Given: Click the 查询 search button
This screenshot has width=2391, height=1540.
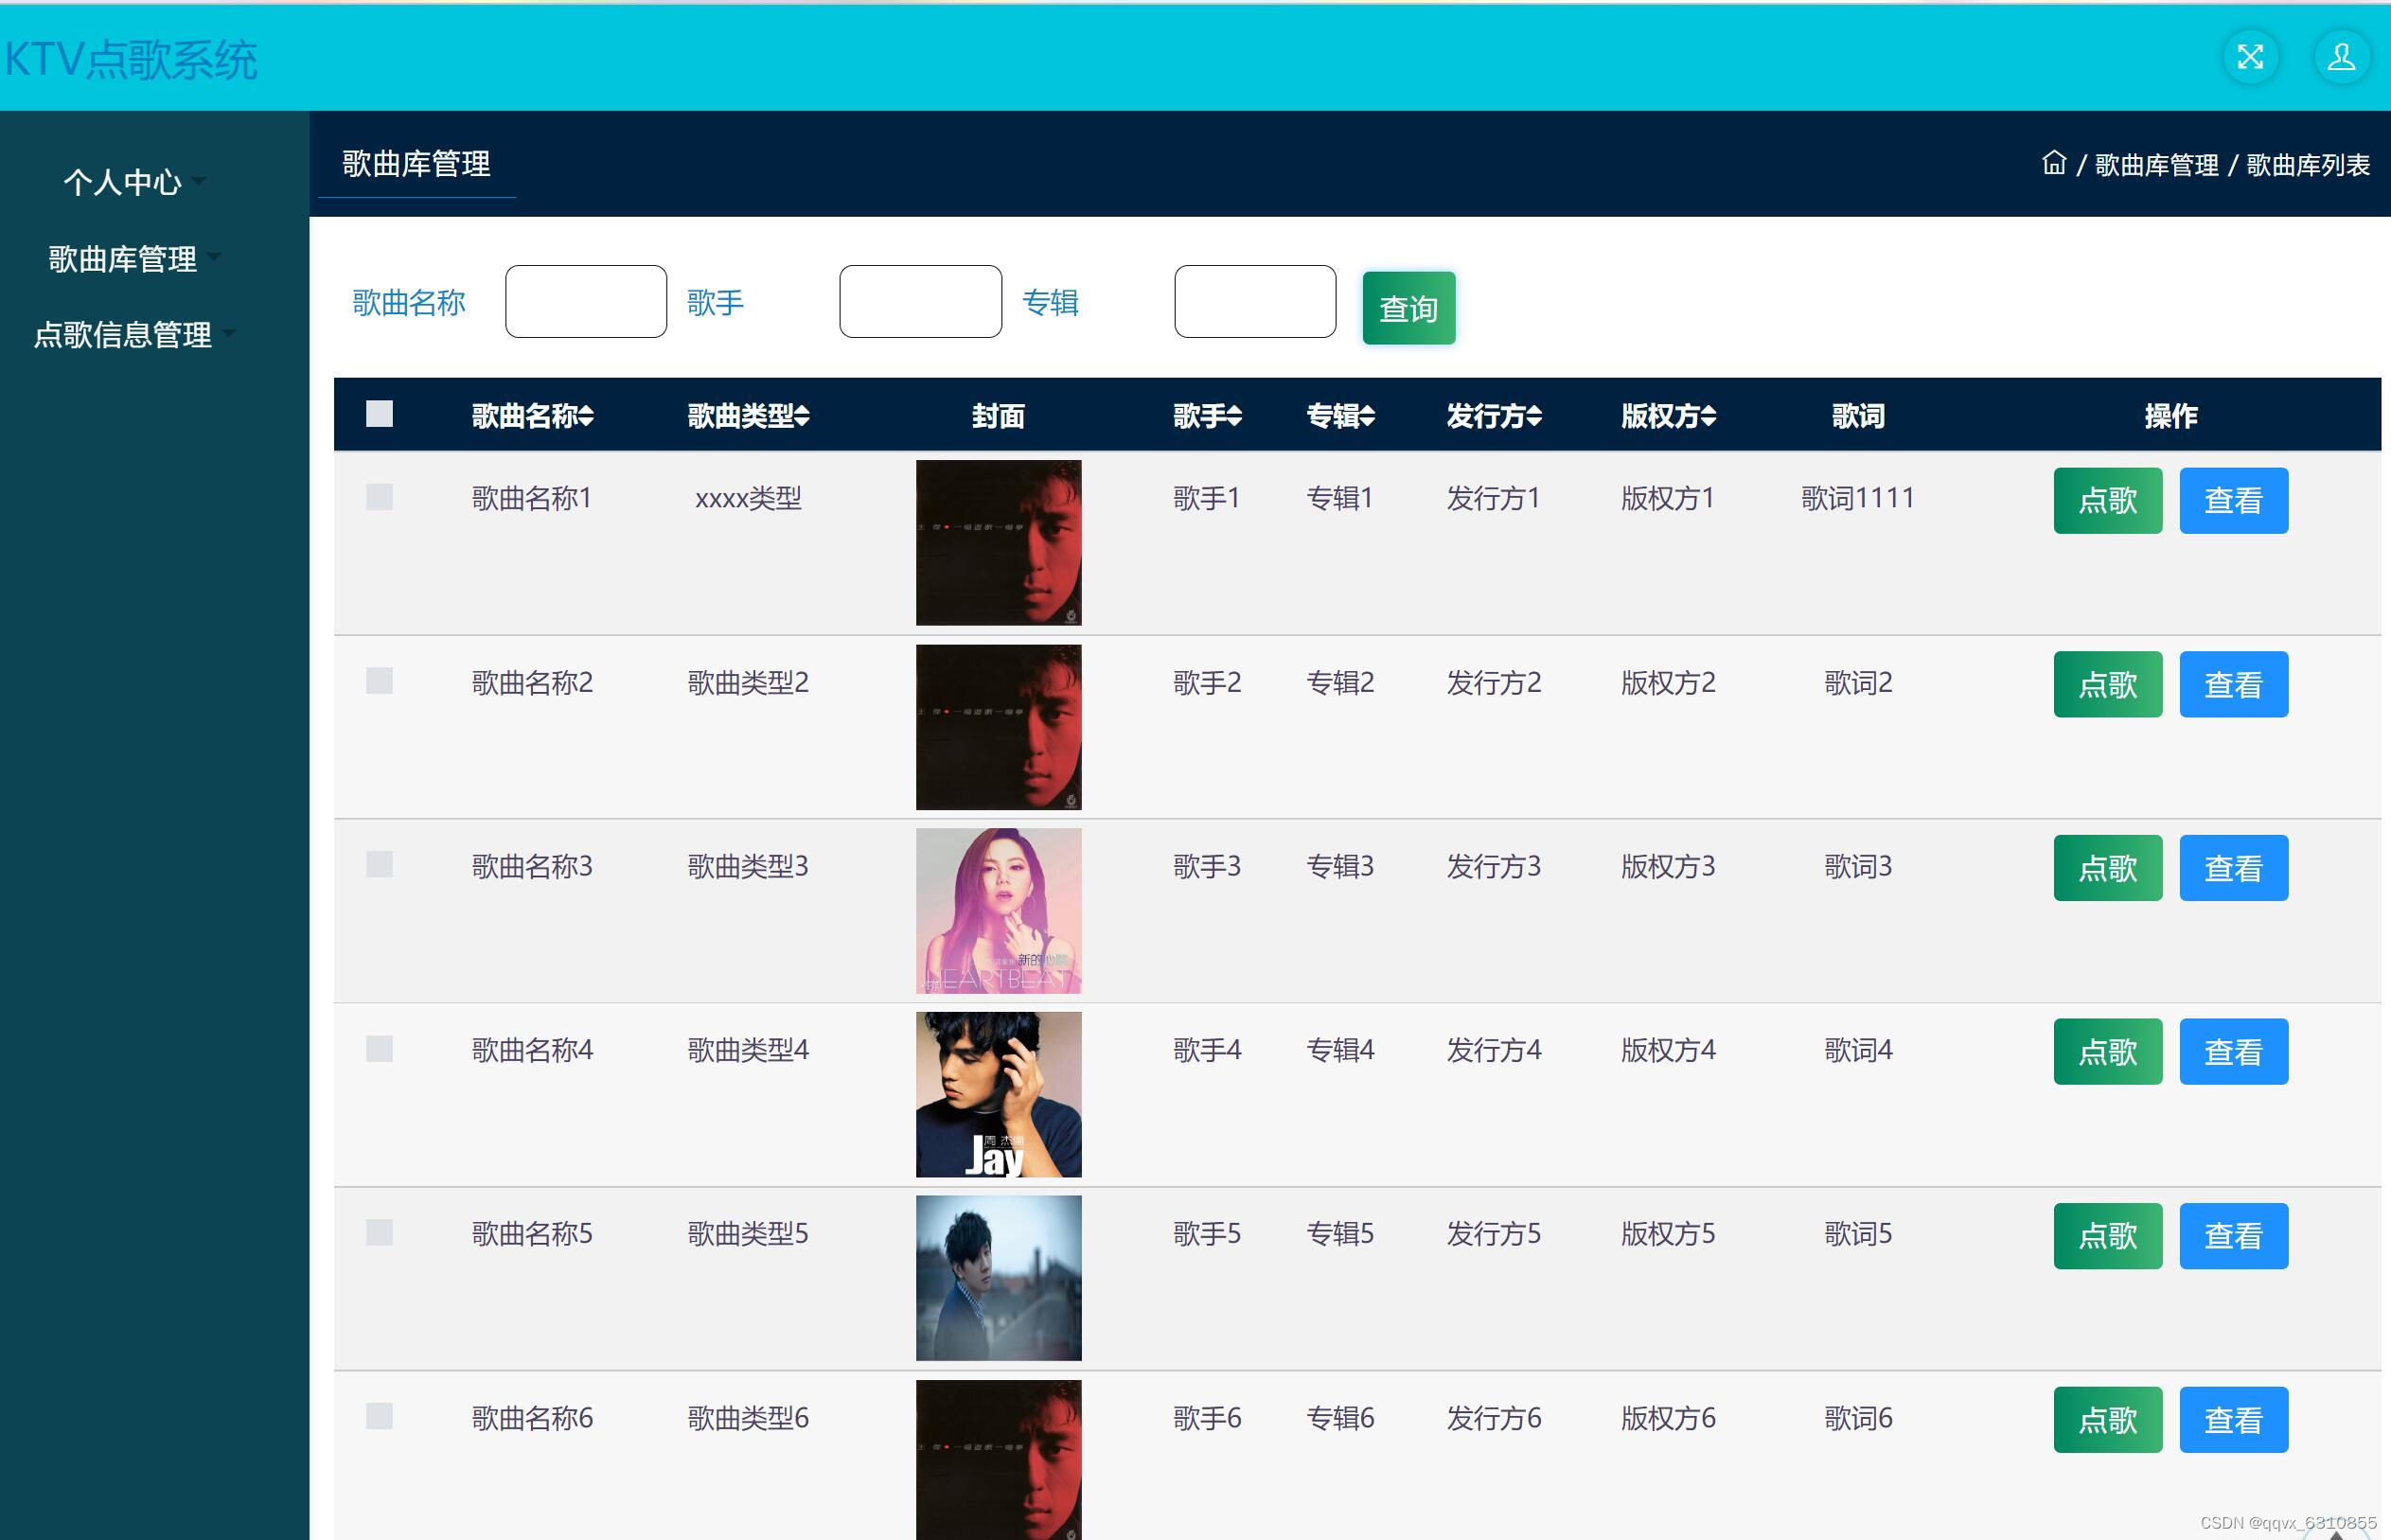Looking at the screenshot, I should pos(1407,307).
